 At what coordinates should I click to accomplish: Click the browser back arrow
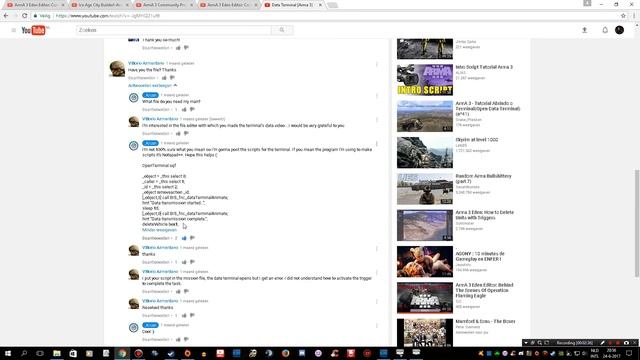pos(6,16)
